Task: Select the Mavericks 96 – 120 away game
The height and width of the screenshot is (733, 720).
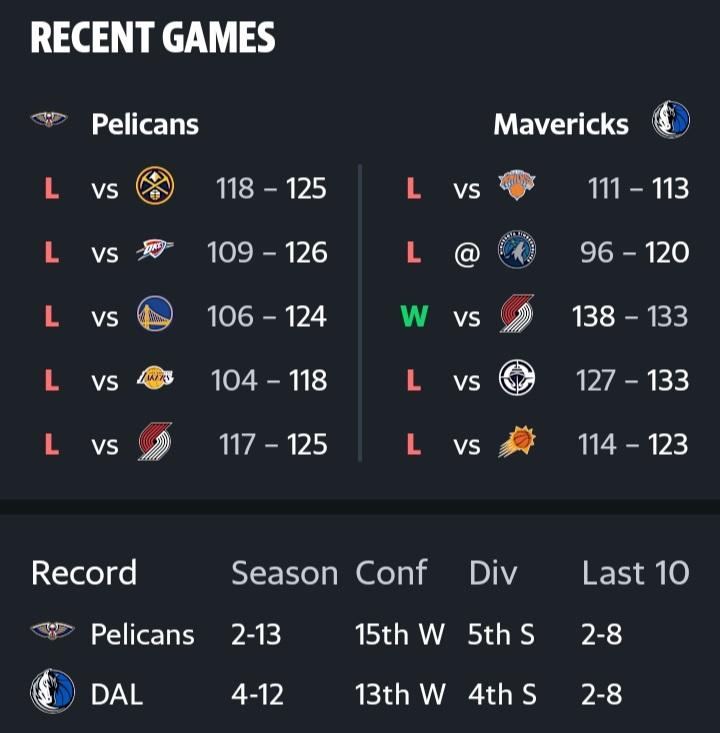Action: point(634,253)
